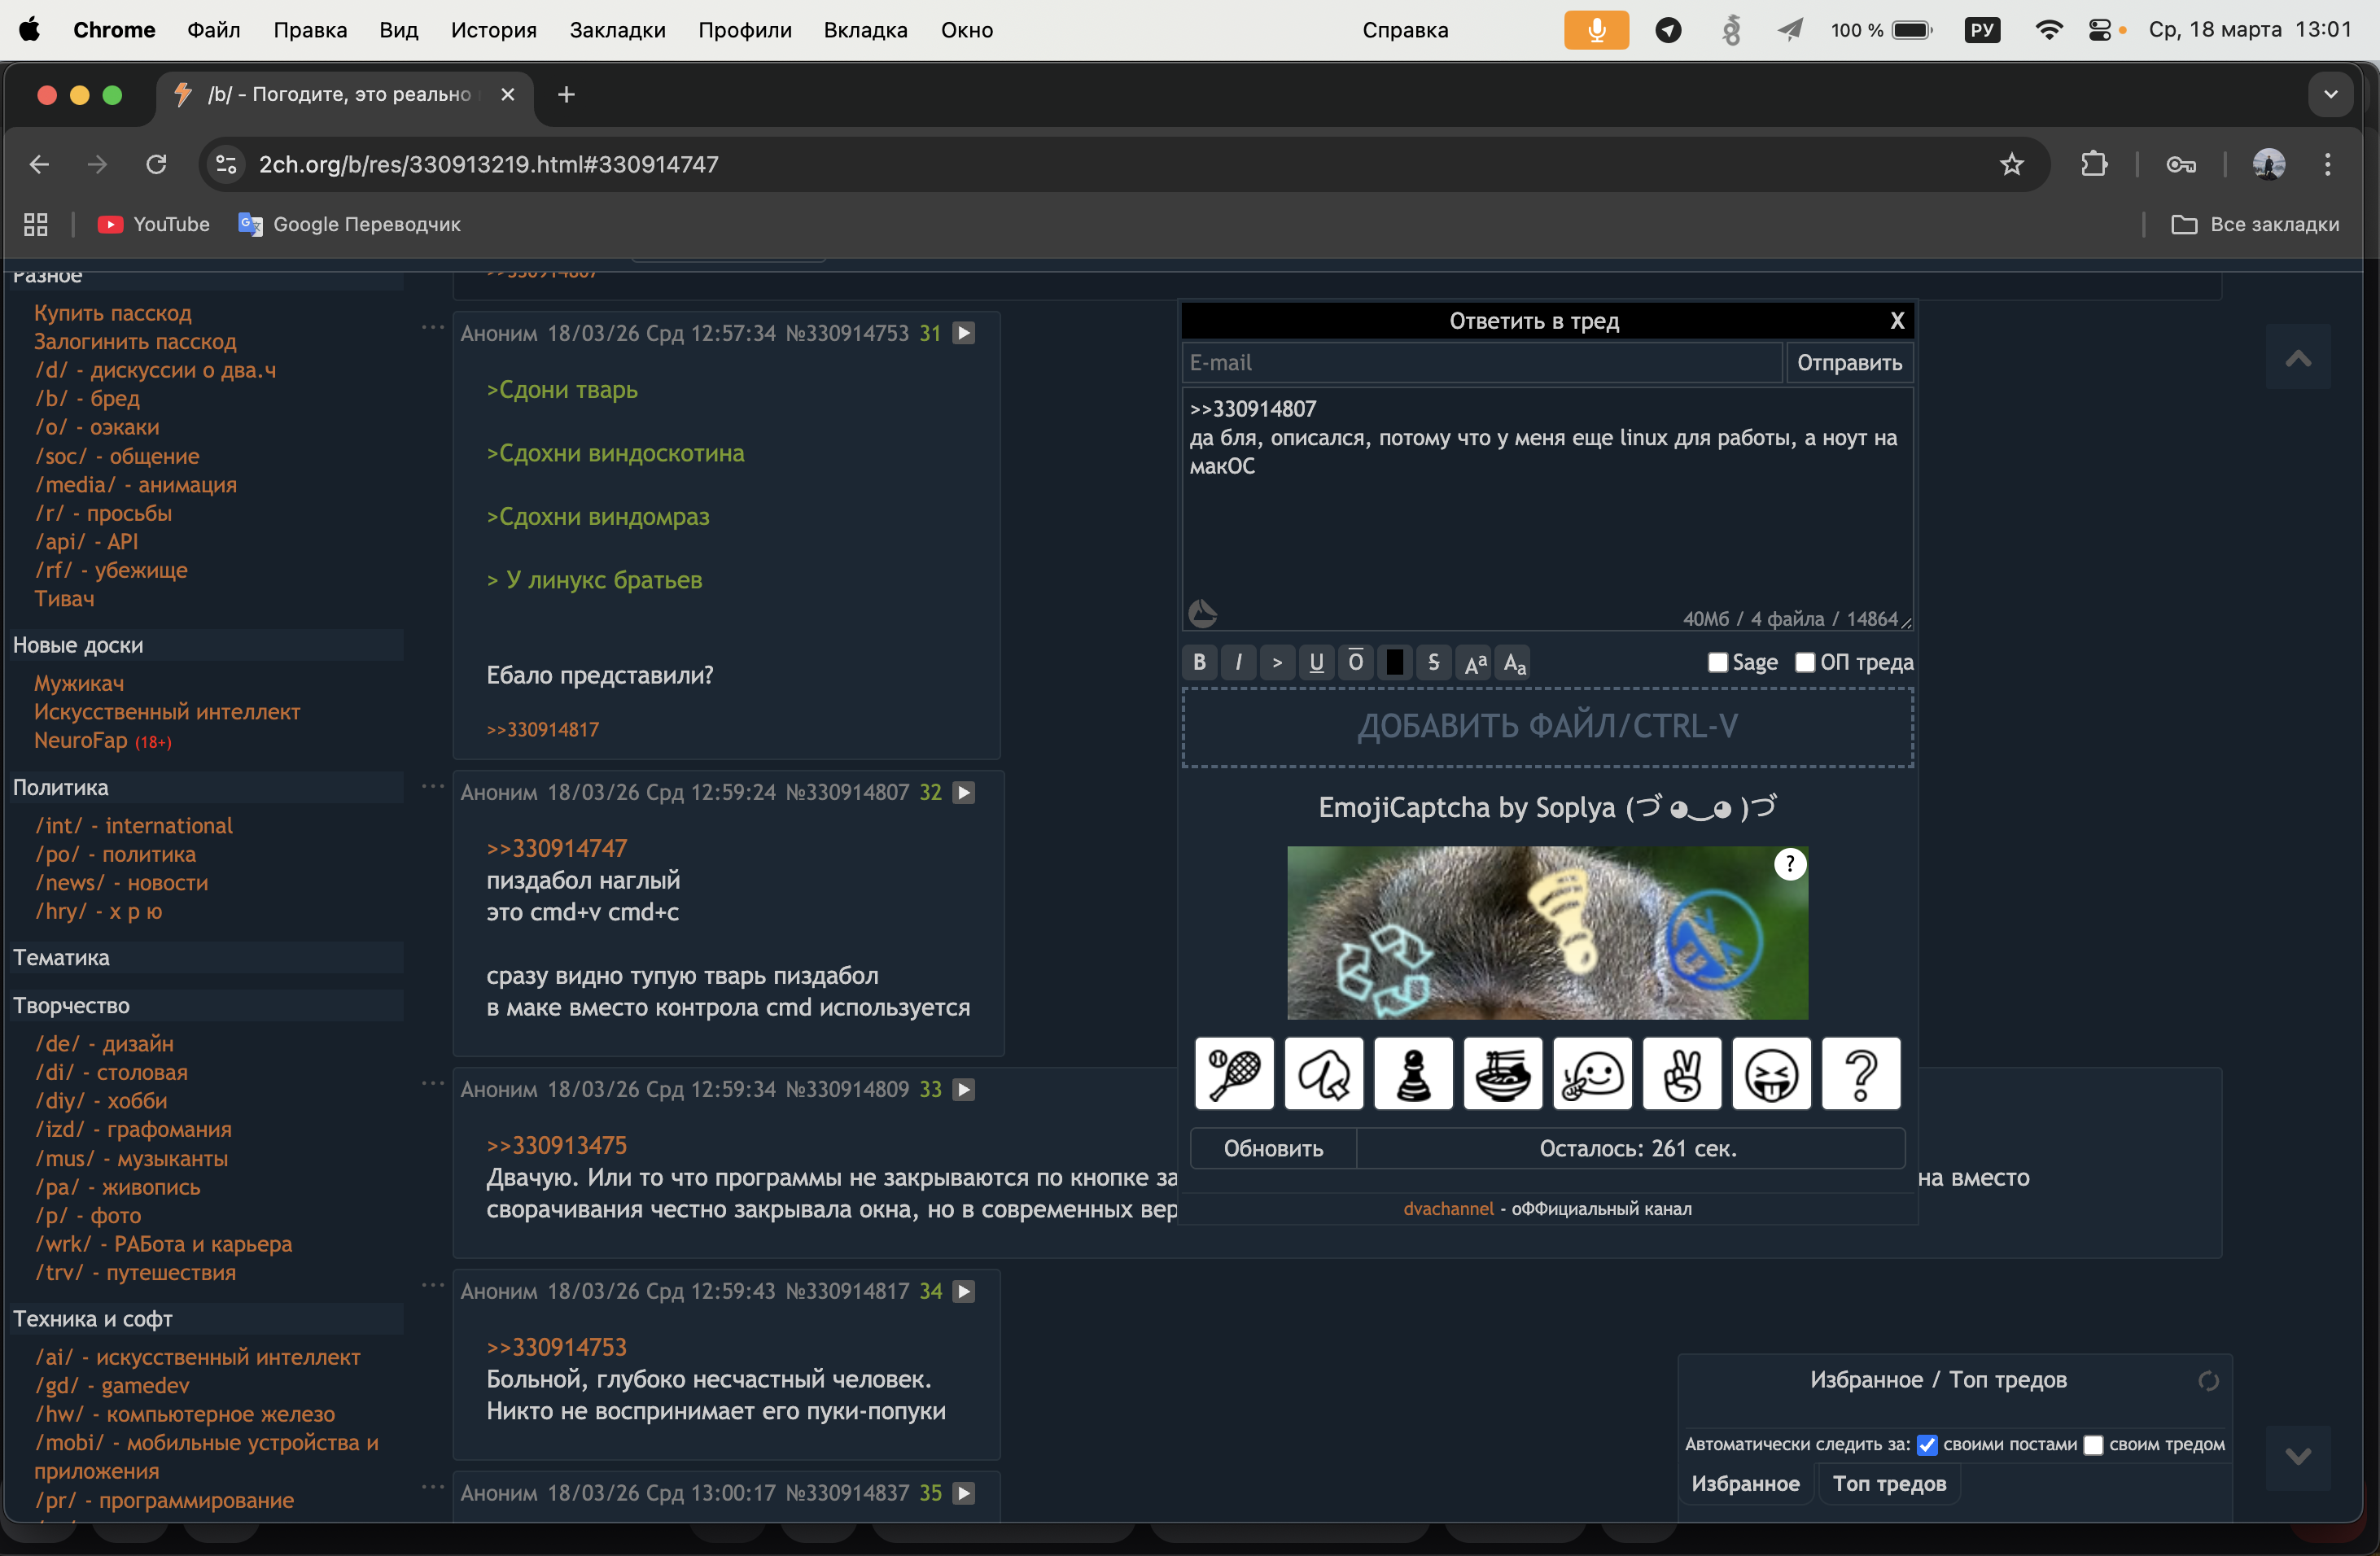Click the strikethrough S formatting icon
Image resolution: width=2380 pixels, height=1556 pixels.
point(1433,662)
